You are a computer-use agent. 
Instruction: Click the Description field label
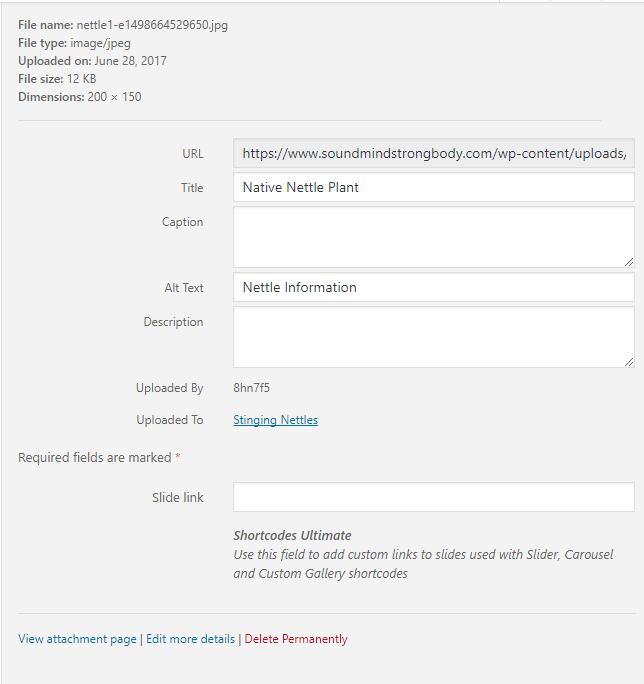[173, 322]
